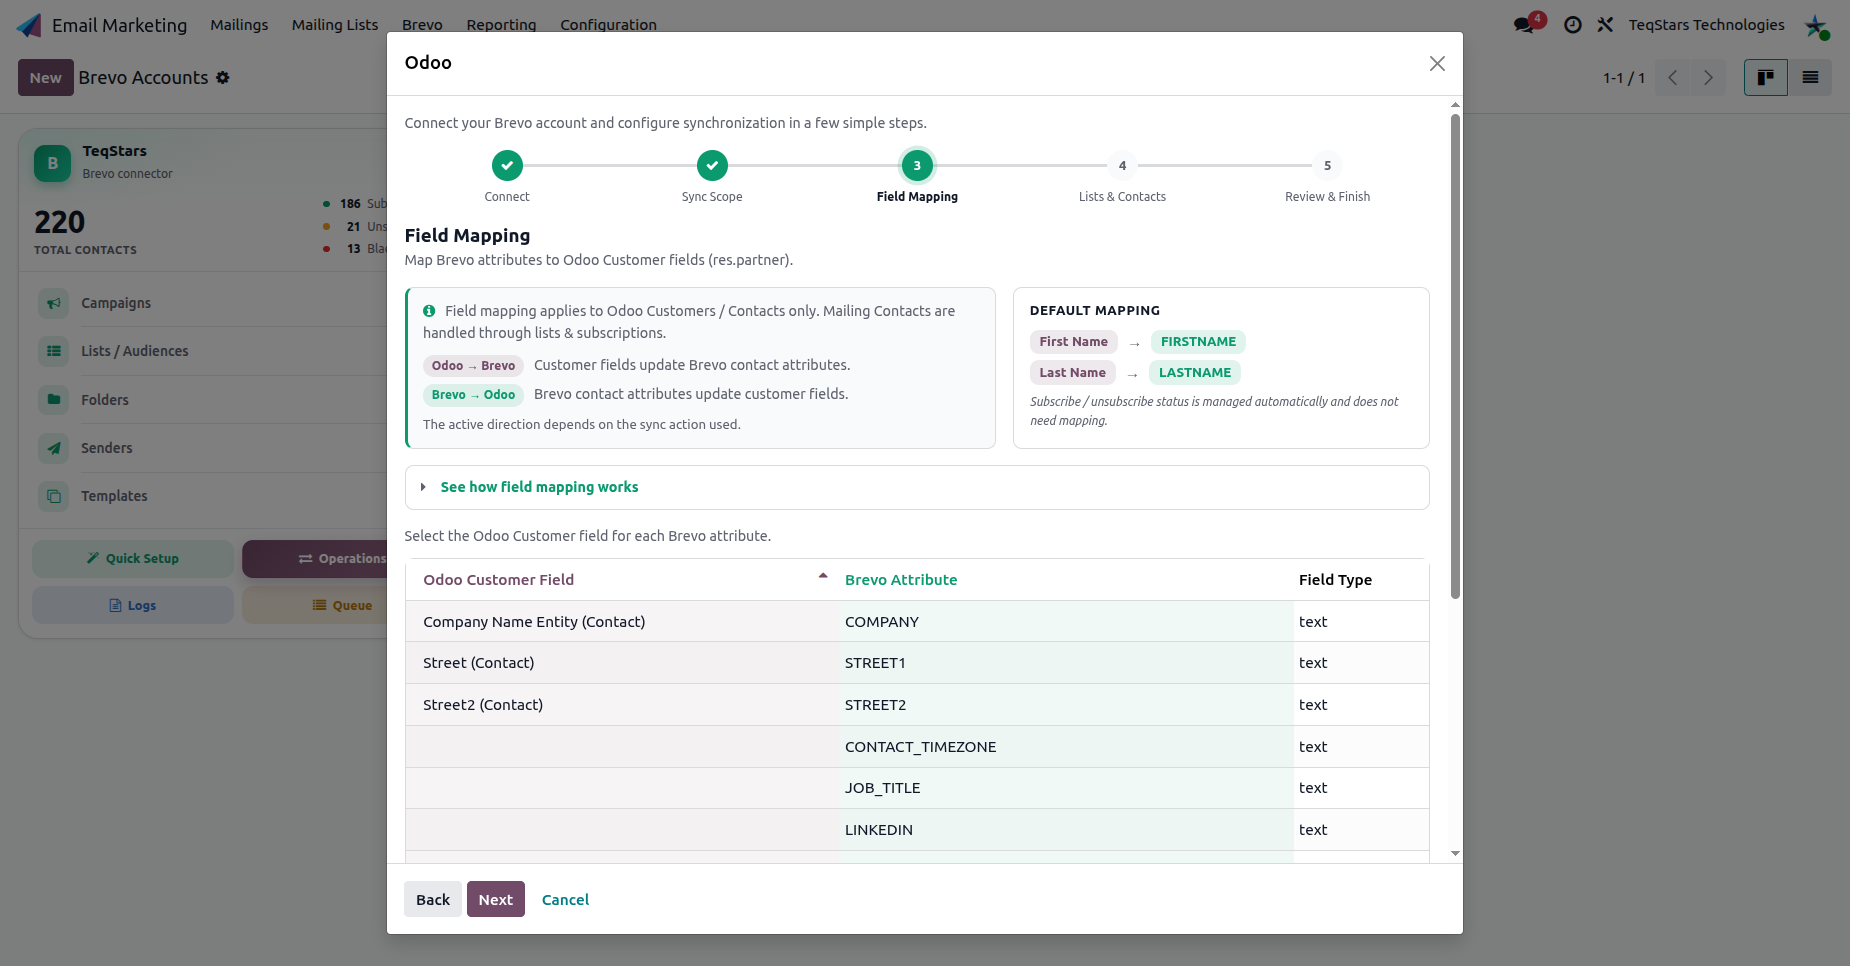Click the step 4 Lists & Contacts circle
This screenshot has width=1850, height=966.
(x=1122, y=165)
